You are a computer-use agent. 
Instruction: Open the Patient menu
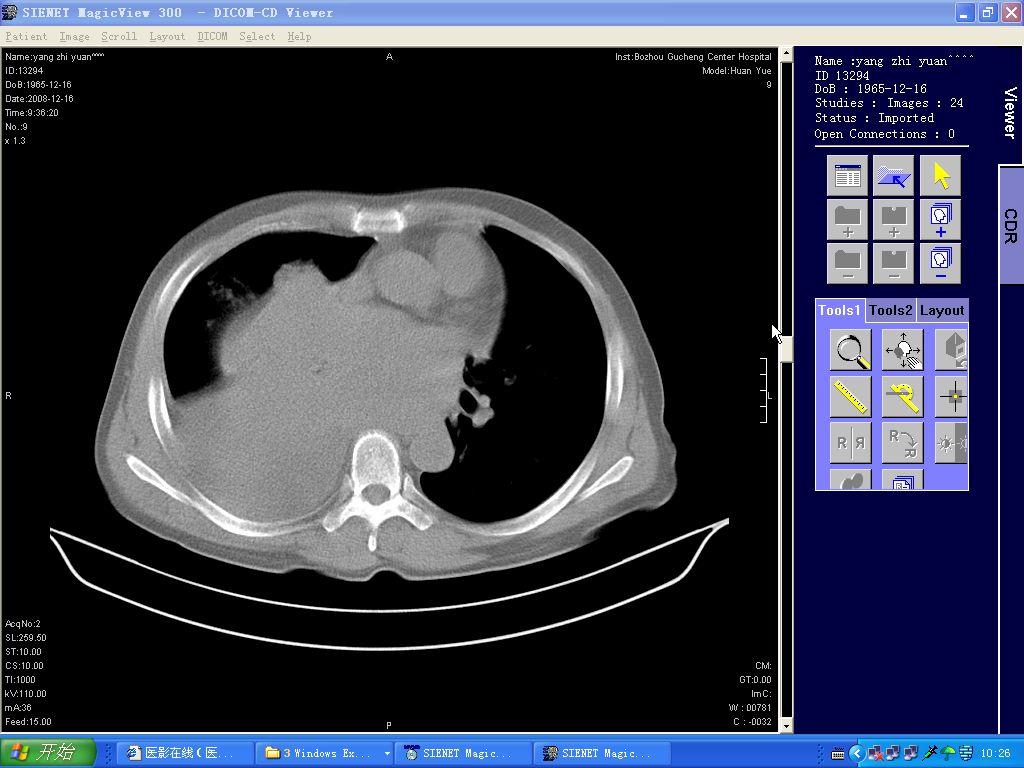coord(26,37)
